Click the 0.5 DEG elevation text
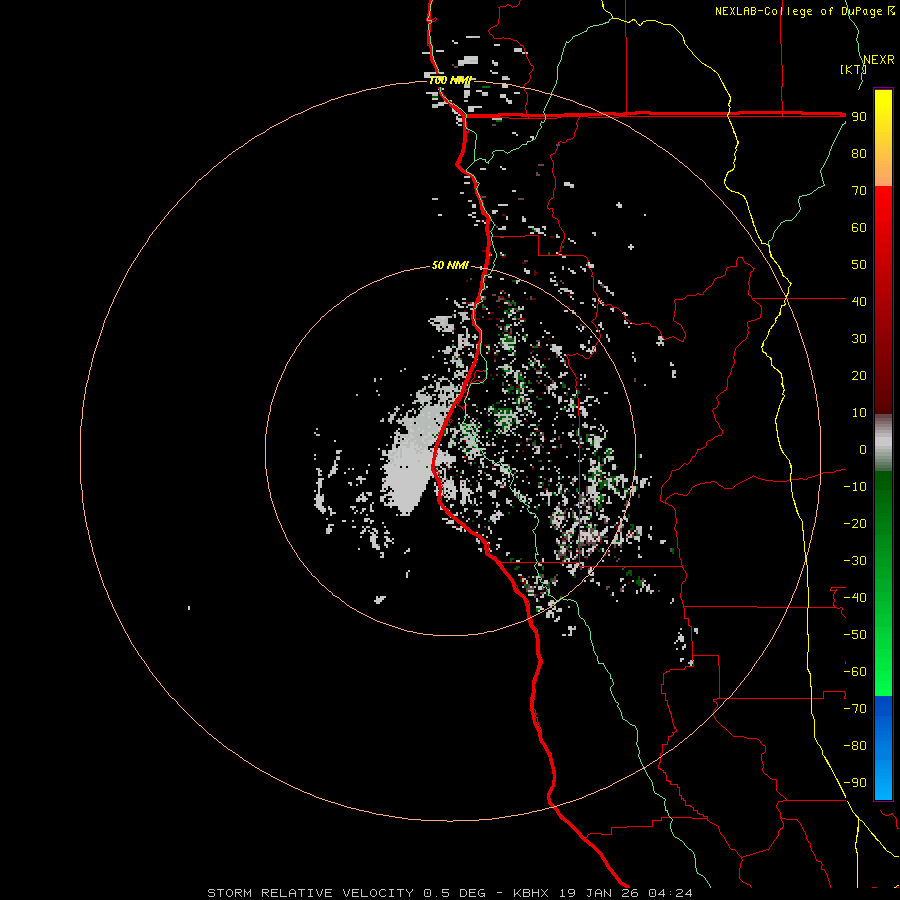The image size is (900, 900). tap(454, 893)
